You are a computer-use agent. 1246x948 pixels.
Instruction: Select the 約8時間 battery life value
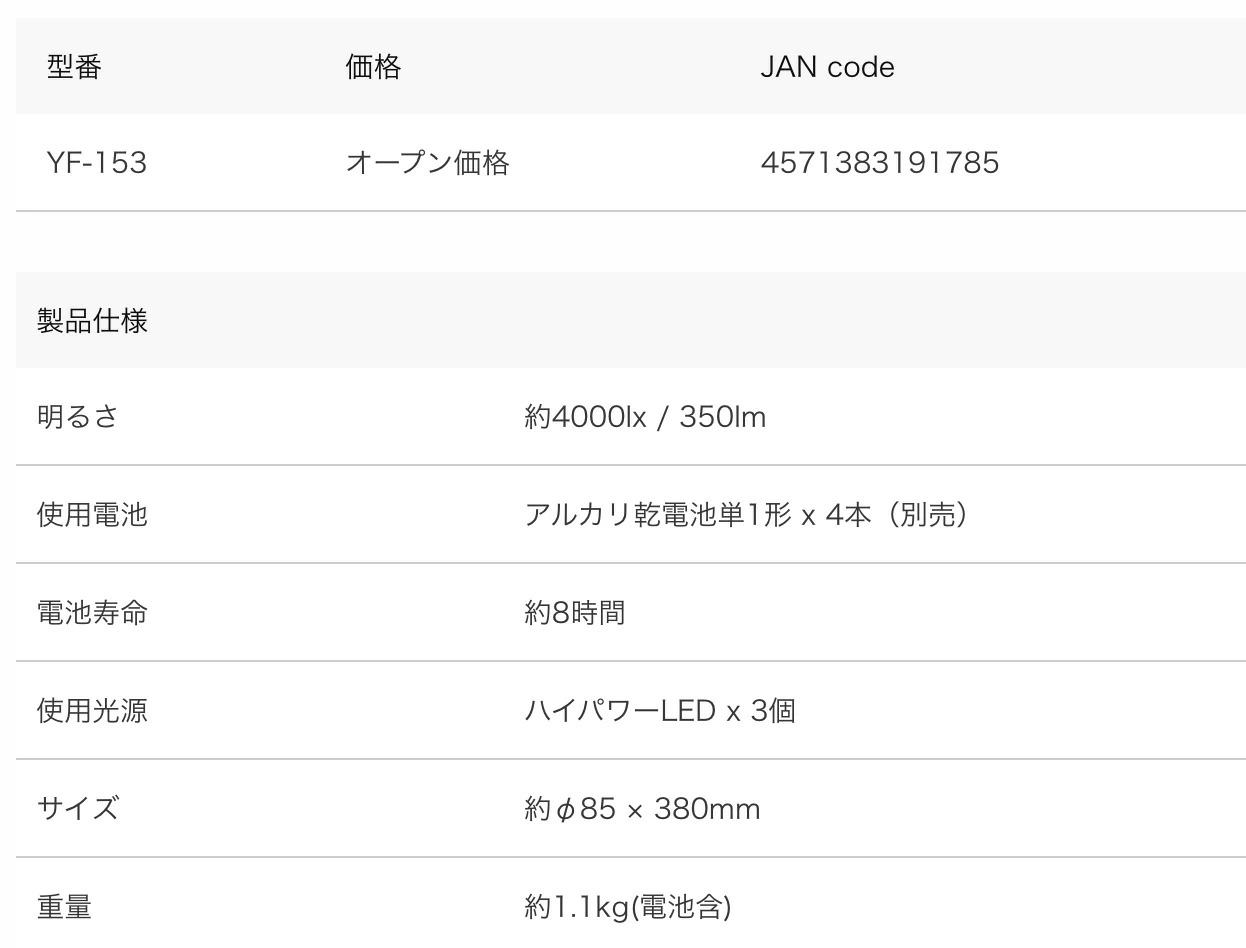coord(575,612)
